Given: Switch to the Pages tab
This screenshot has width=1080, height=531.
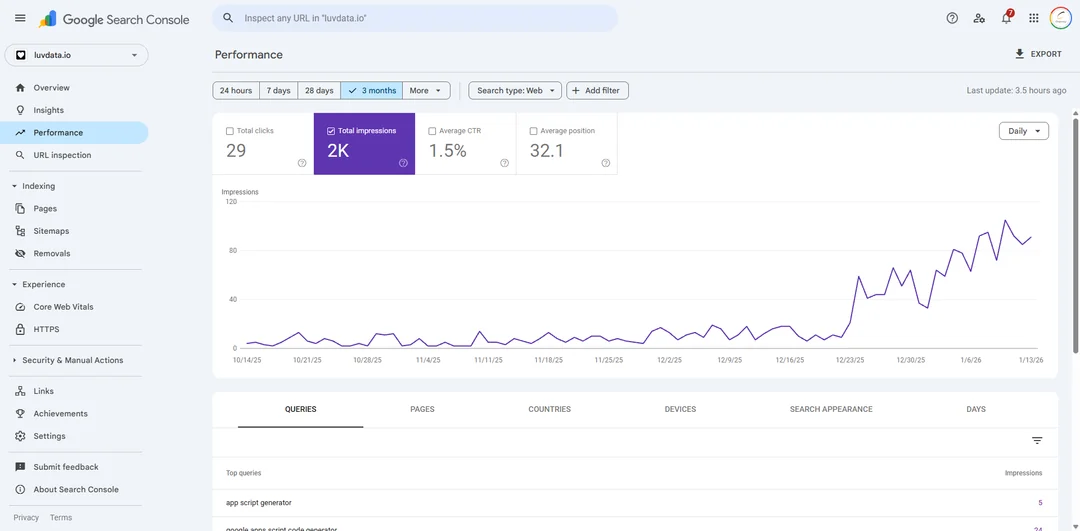Looking at the screenshot, I should pos(422,409).
